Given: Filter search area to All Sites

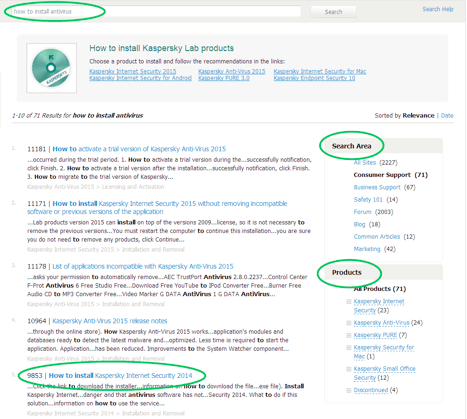Looking at the screenshot, I should (365, 163).
